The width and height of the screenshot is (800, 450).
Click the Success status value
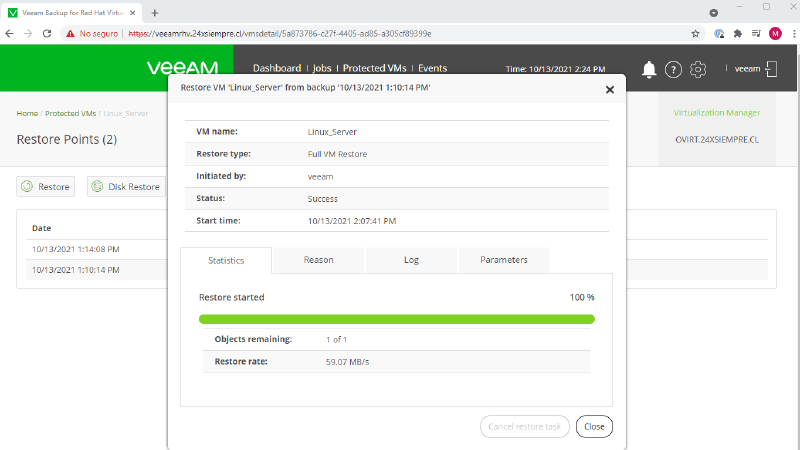point(322,199)
